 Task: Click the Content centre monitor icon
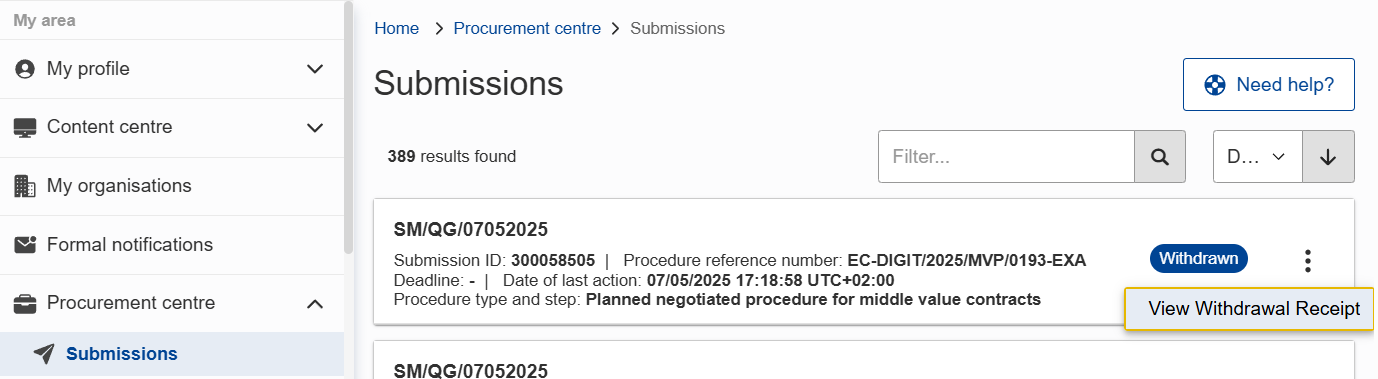(25, 128)
